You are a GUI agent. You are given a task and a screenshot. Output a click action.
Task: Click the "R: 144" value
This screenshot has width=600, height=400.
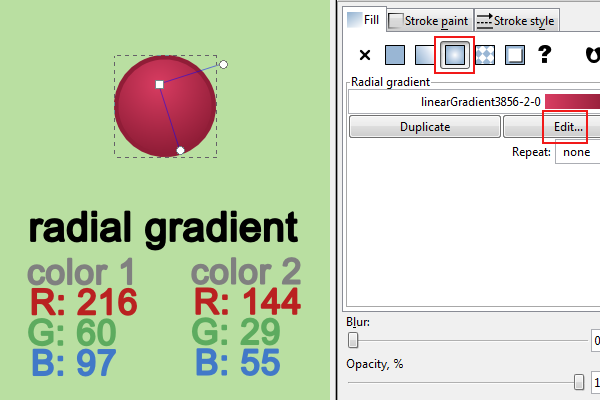tap(248, 302)
